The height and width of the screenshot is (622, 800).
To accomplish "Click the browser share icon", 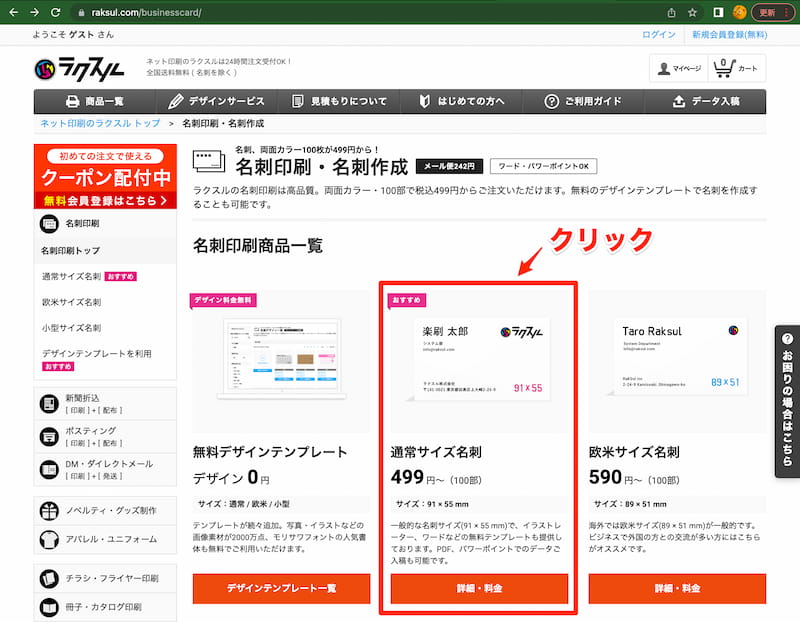I will tap(671, 13).
